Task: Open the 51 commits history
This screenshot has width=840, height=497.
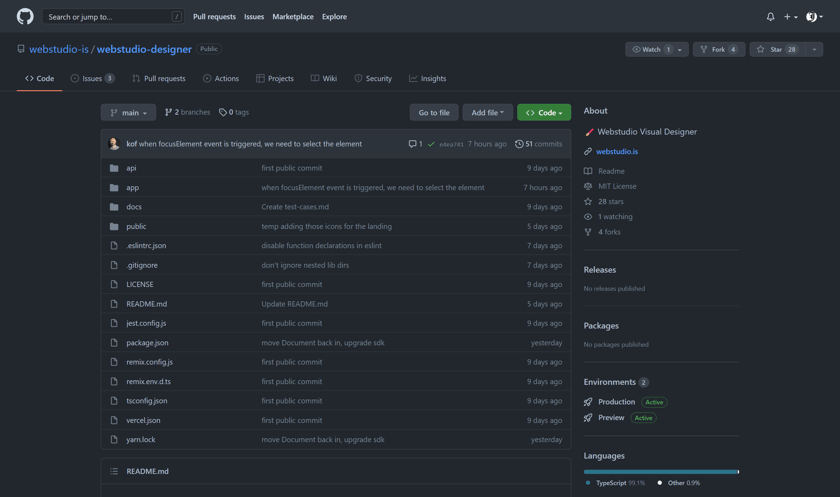Action: [x=538, y=144]
